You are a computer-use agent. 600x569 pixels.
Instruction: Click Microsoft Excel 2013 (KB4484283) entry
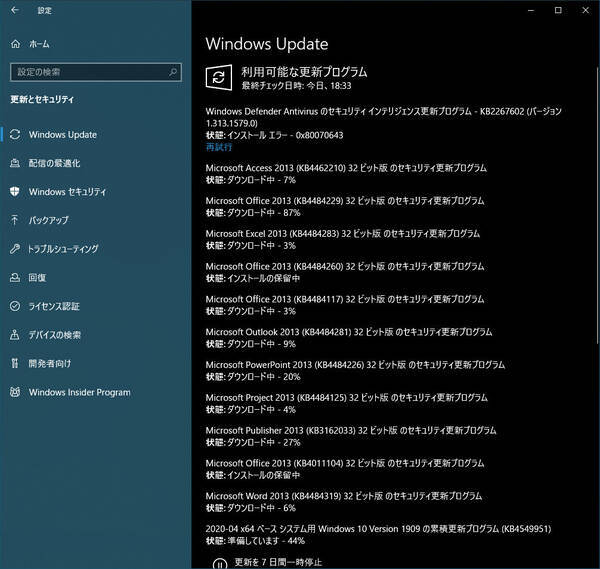tap(342, 234)
